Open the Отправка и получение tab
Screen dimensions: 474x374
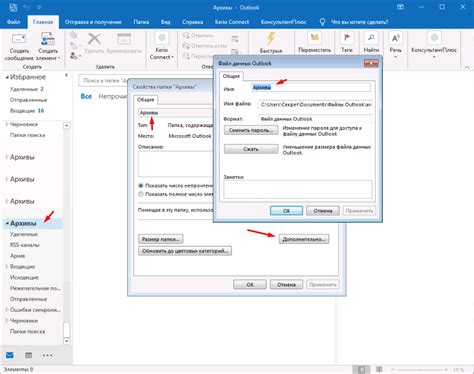coord(93,22)
